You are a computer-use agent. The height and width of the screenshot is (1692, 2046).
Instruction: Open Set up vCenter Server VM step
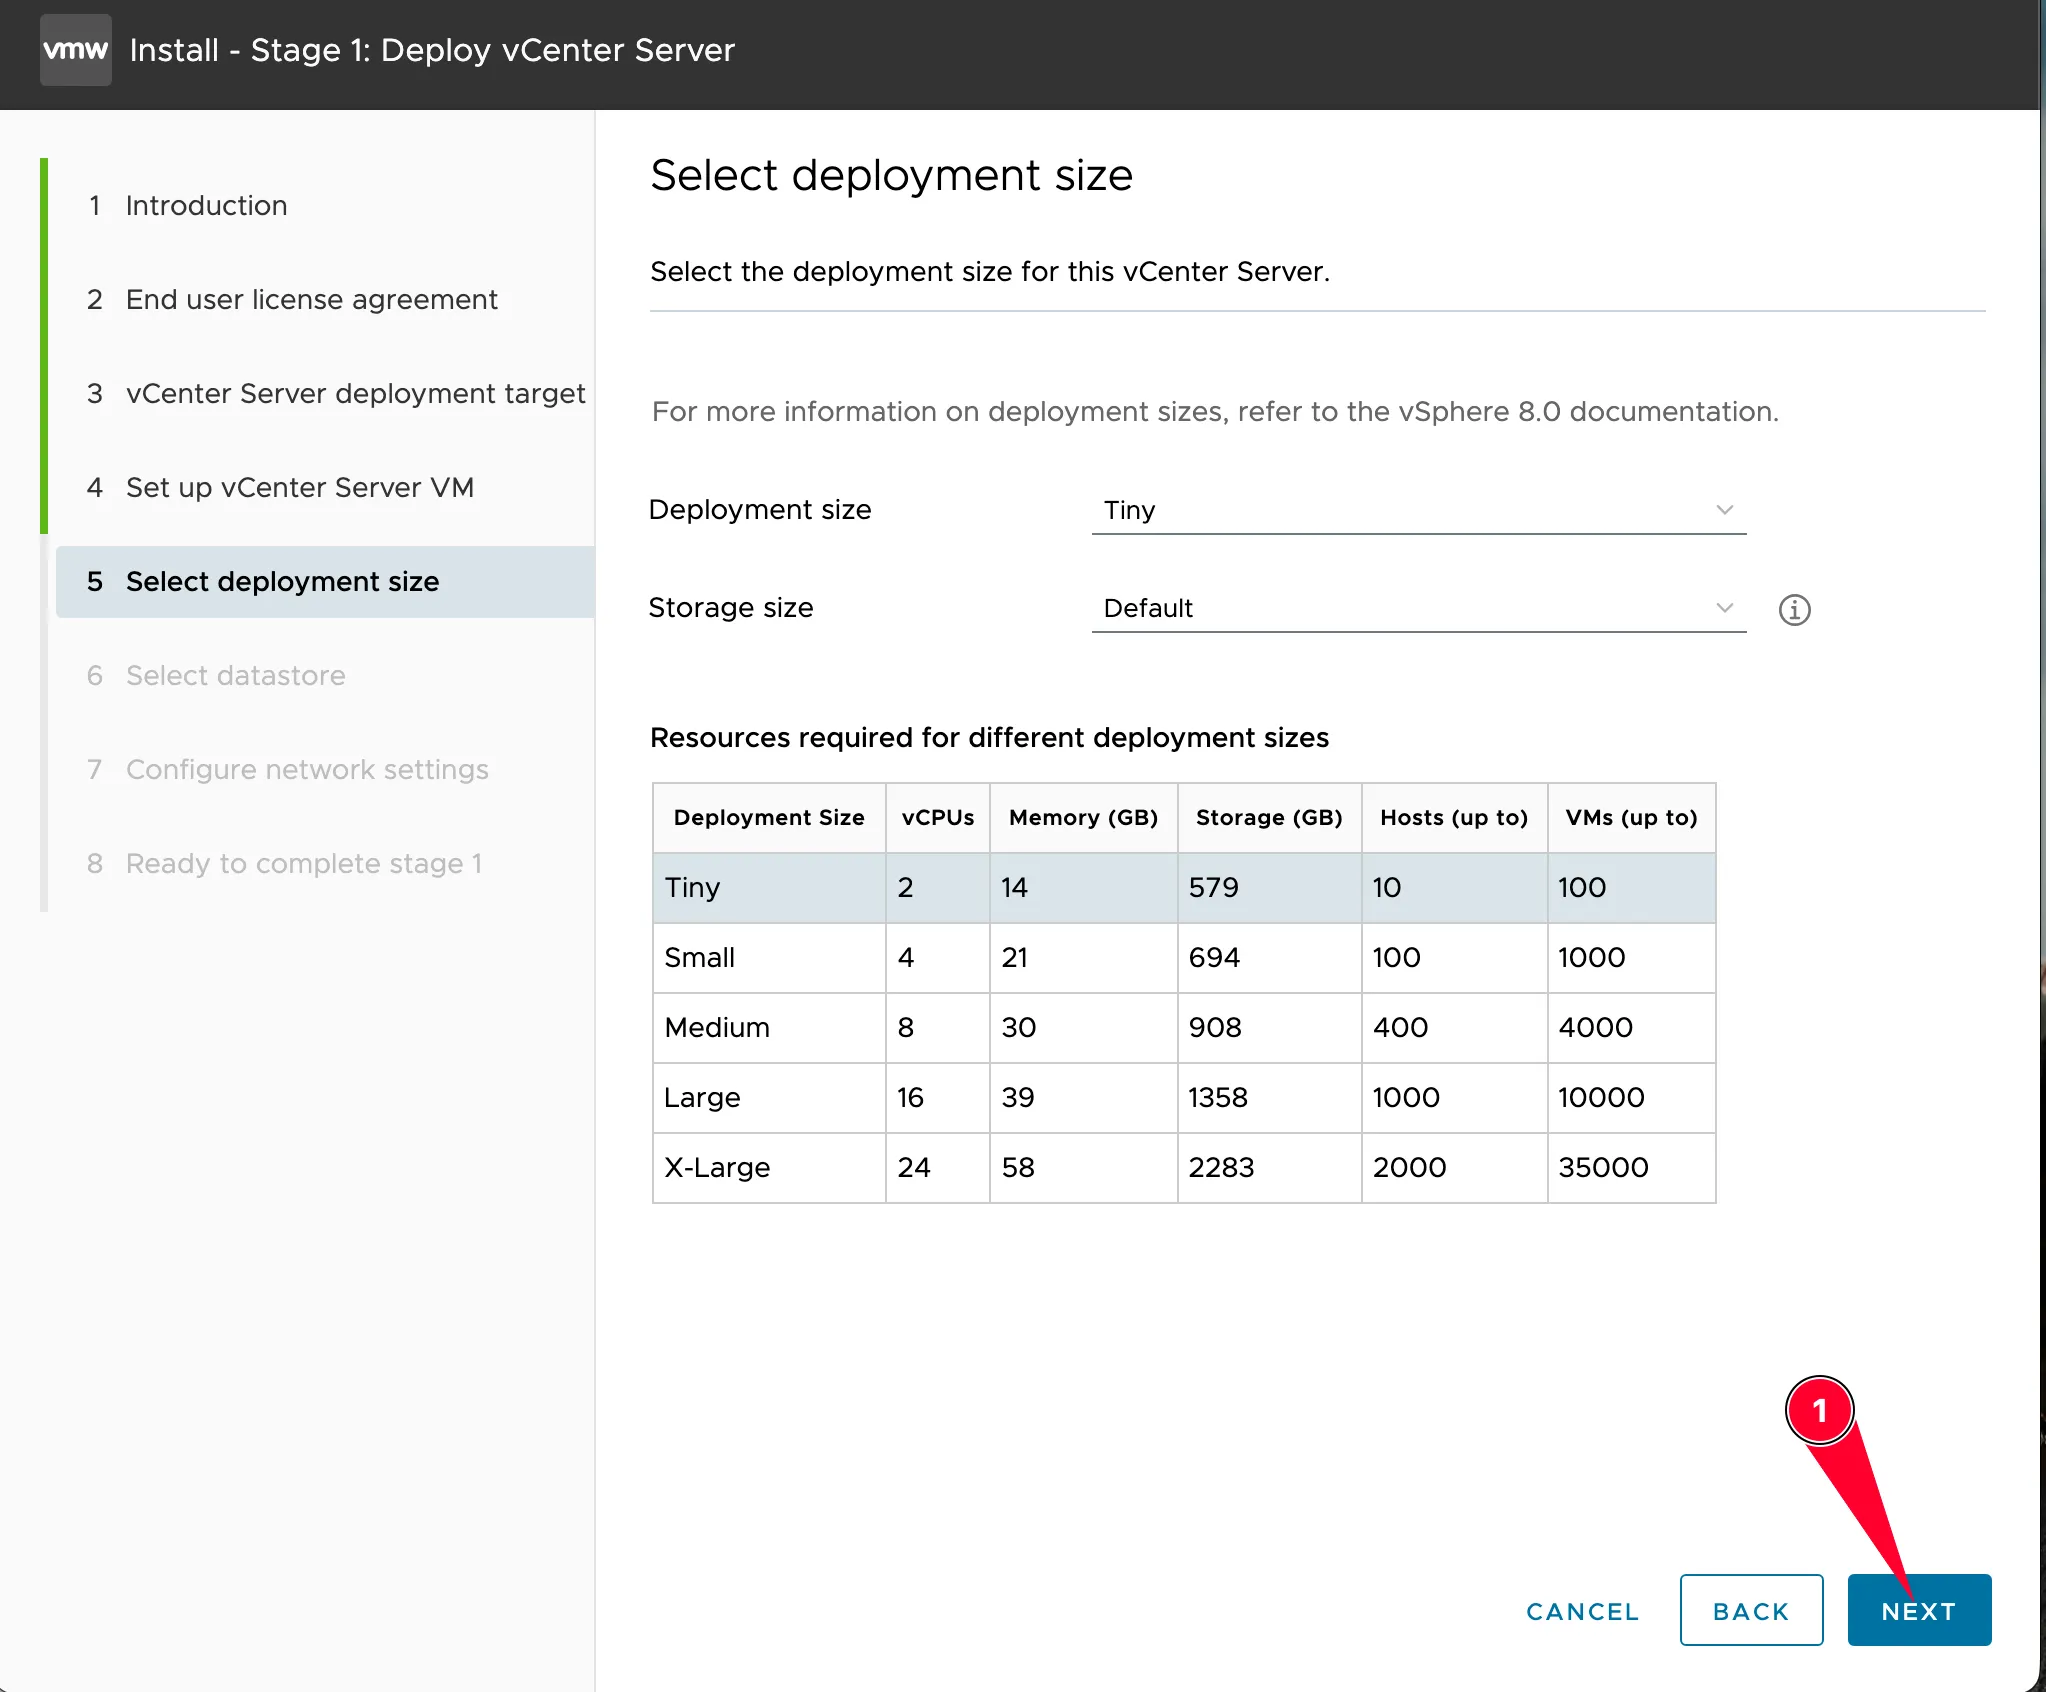coord(280,487)
